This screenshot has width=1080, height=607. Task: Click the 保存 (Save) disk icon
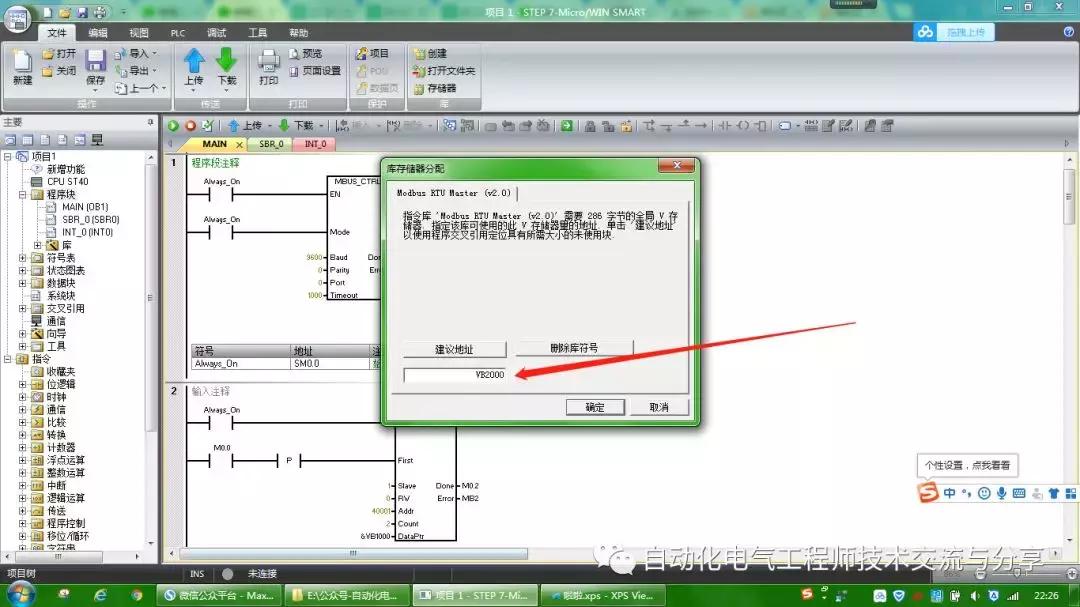tap(95, 62)
